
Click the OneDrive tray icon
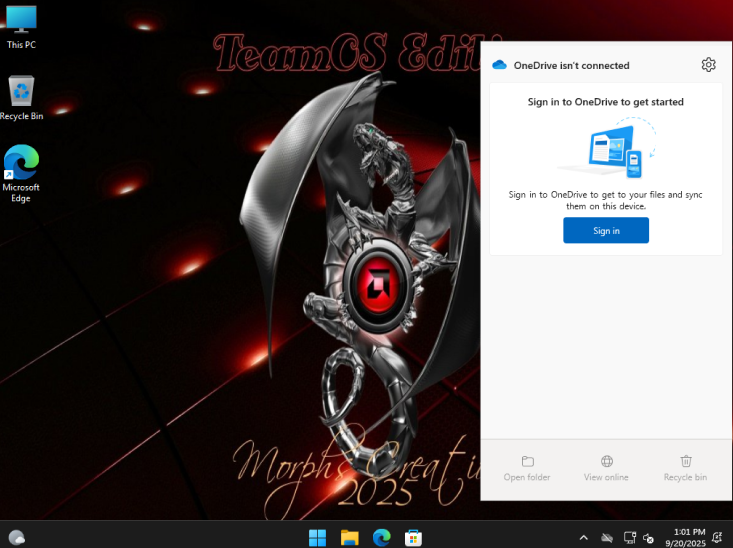click(x=607, y=538)
